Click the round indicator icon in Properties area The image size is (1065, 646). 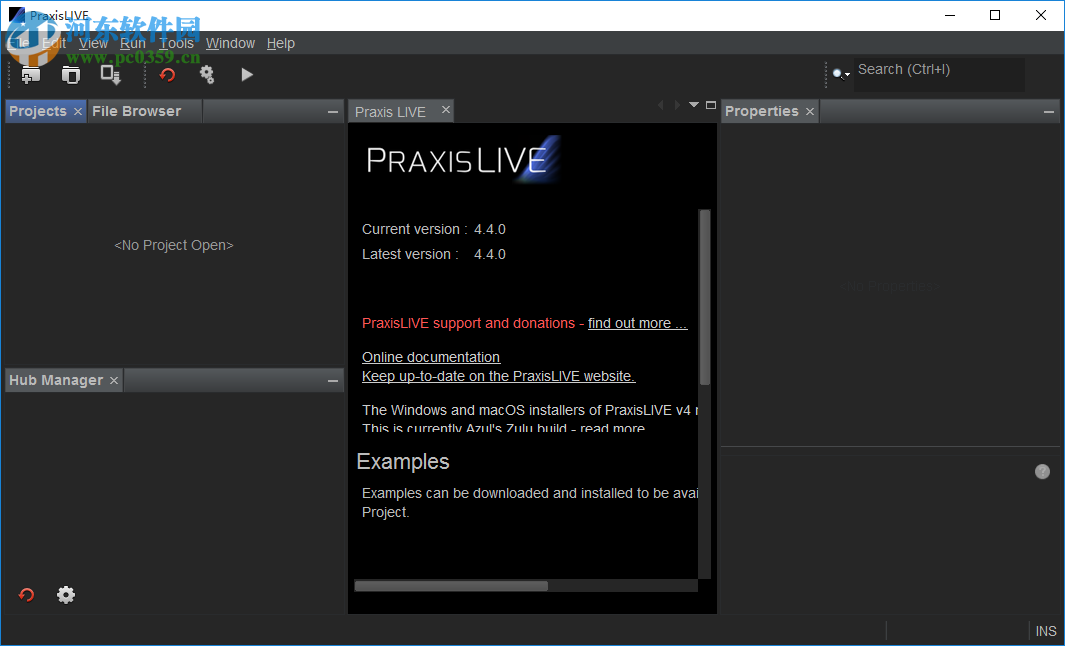(x=1042, y=471)
